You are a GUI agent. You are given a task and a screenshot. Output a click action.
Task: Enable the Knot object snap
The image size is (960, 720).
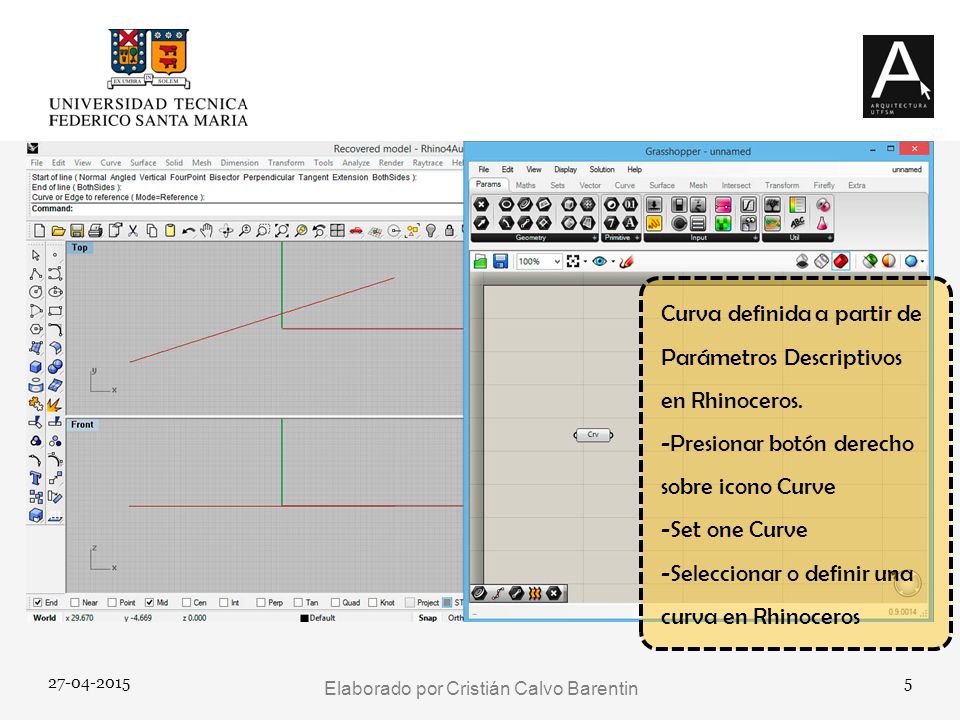tap(373, 602)
